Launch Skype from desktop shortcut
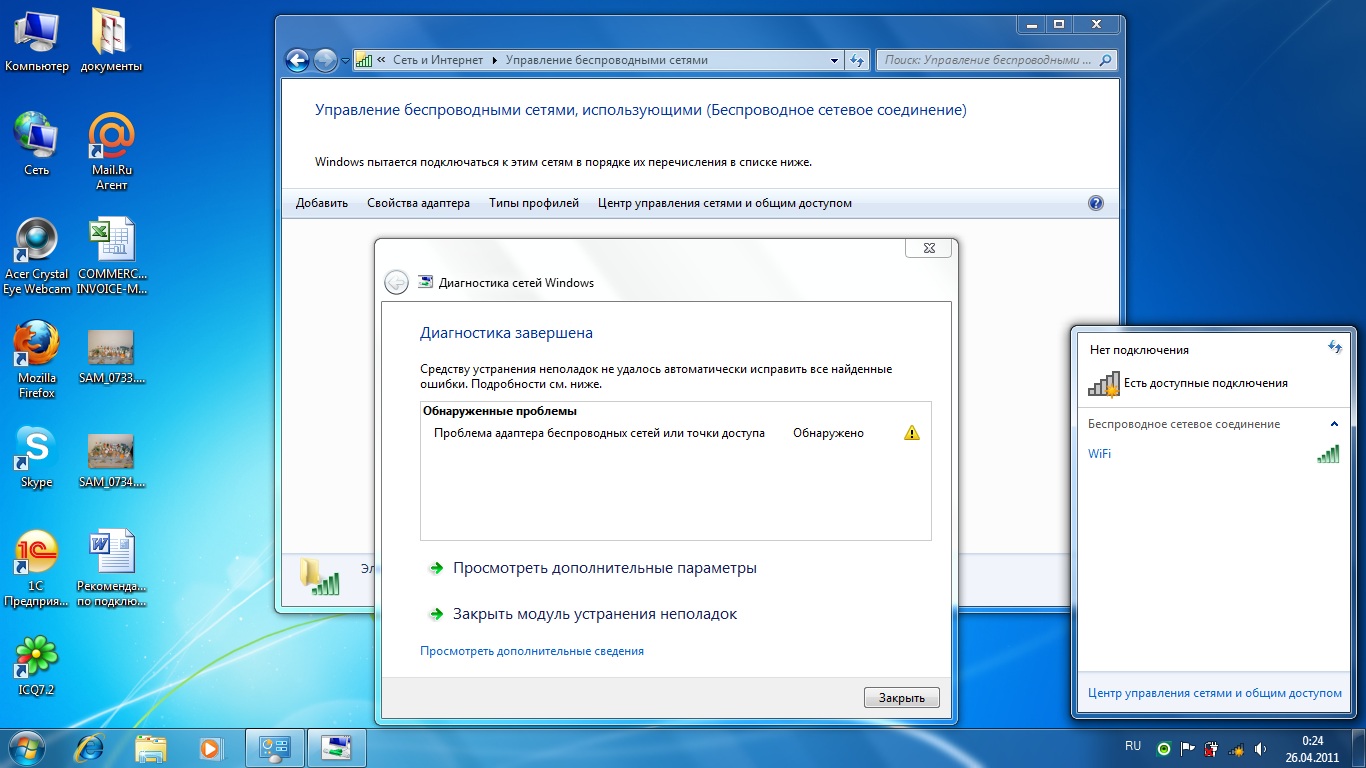The width and height of the screenshot is (1366, 768). 37,457
